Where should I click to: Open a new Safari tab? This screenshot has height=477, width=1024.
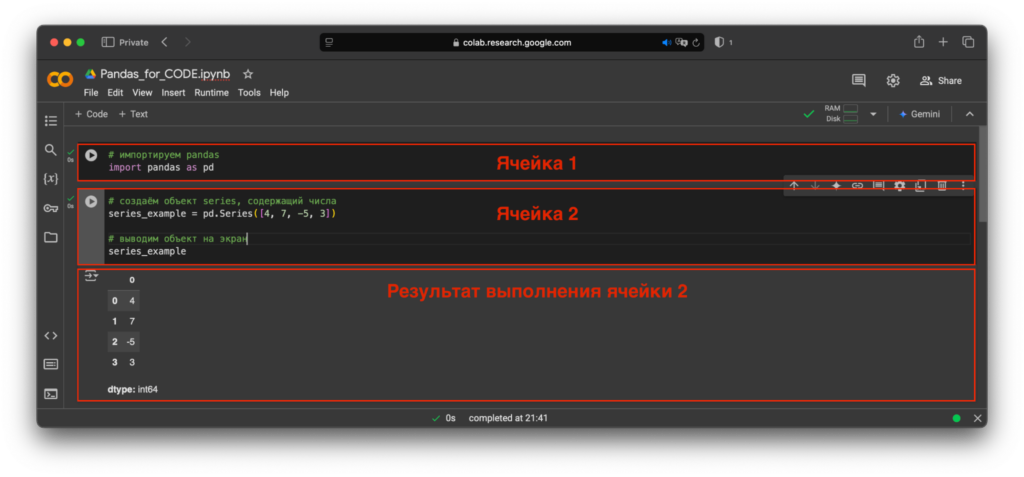coord(943,42)
